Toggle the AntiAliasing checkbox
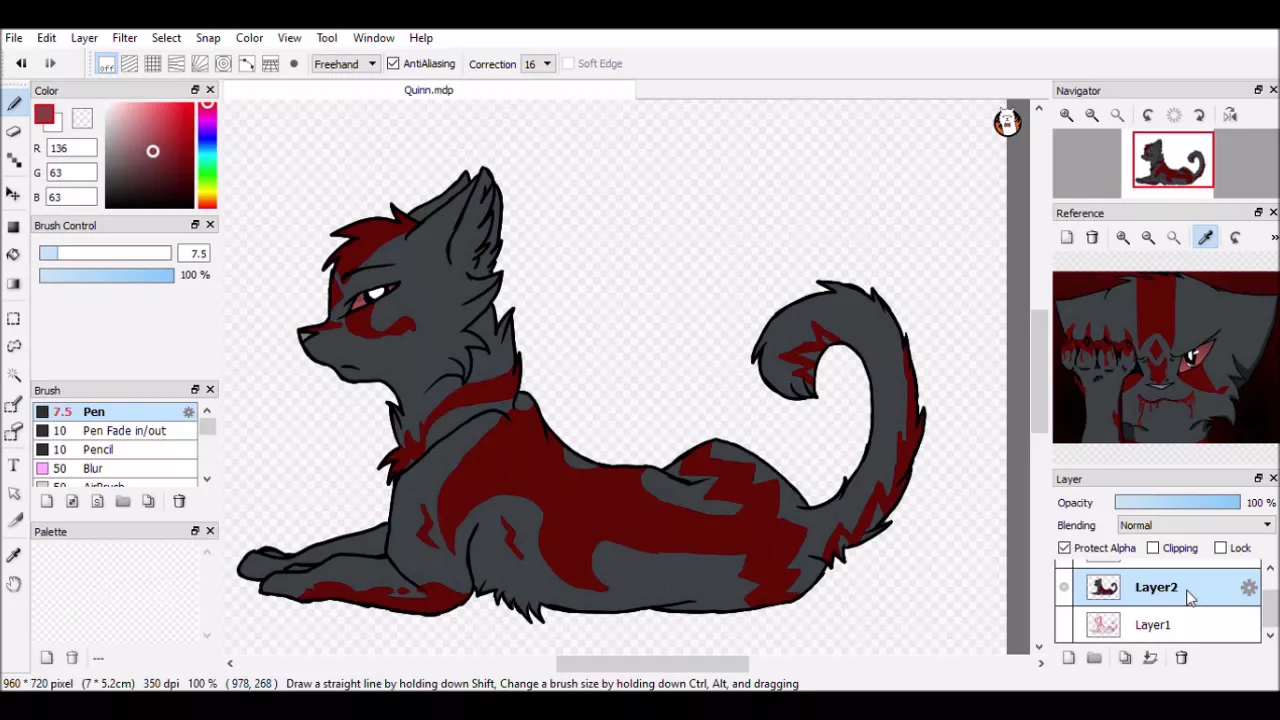The width and height of the screenshot is (1280, 720). [x=393, y=64]
